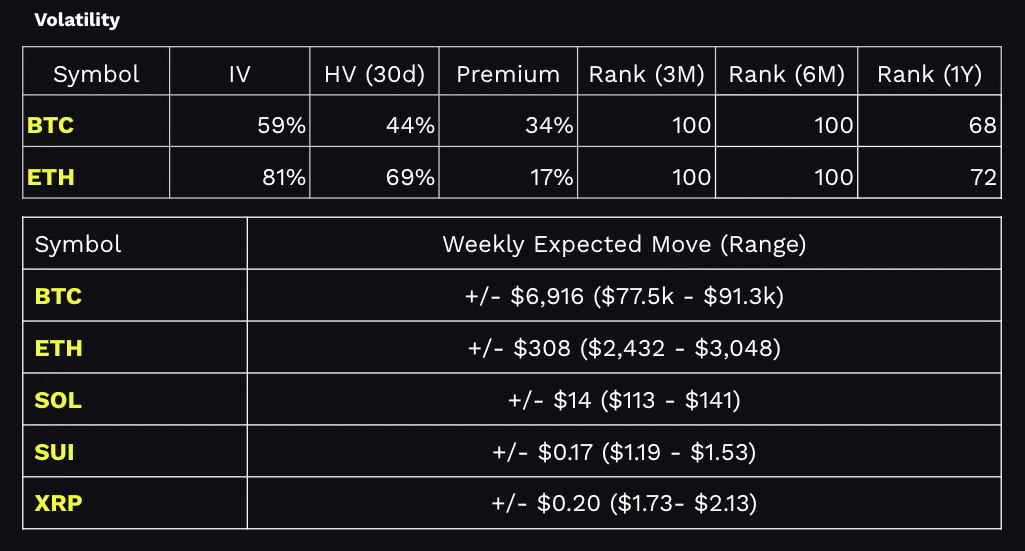Click ETH's 1Y rank value 72
Screen dimensions: 1025x551
(983, 178)
